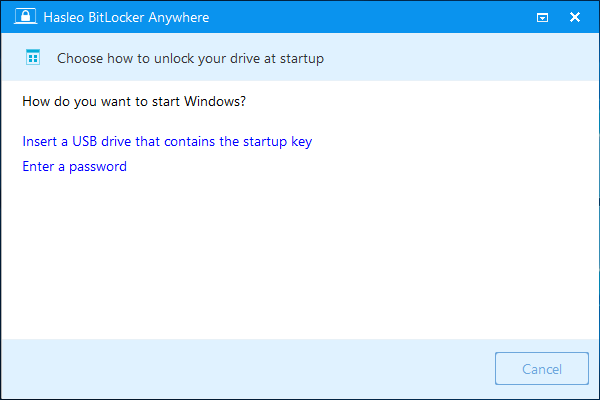Click the Hasleo lock icon in title bar

pos(18,17)
